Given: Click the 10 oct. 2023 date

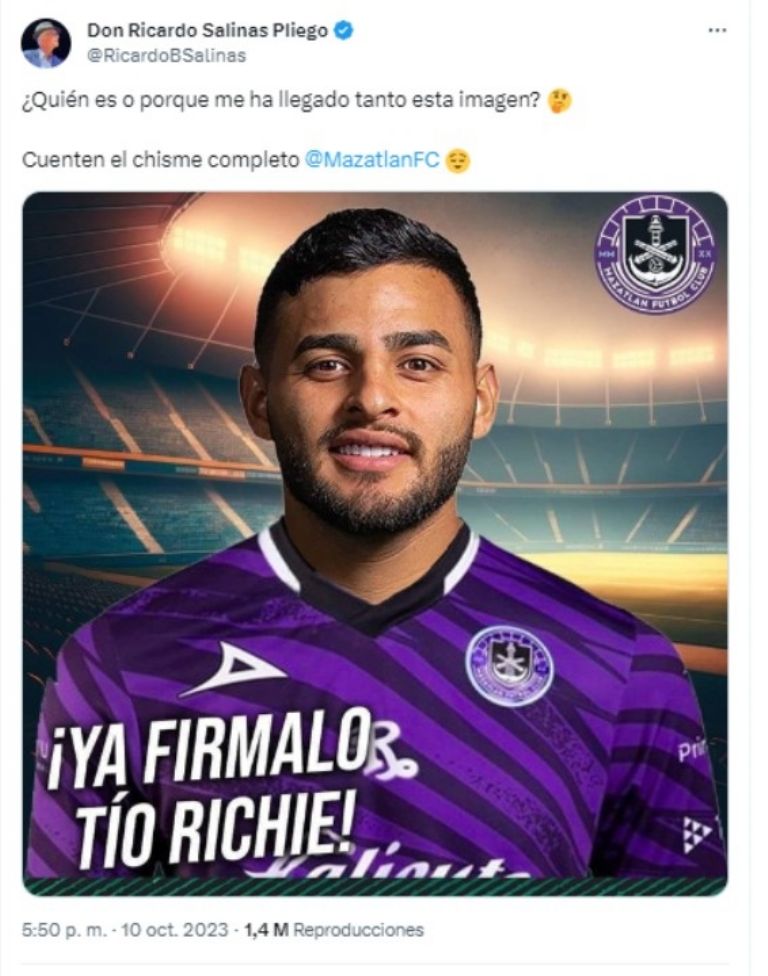Looking at the screenshot, I should click(x=175, y=930).
